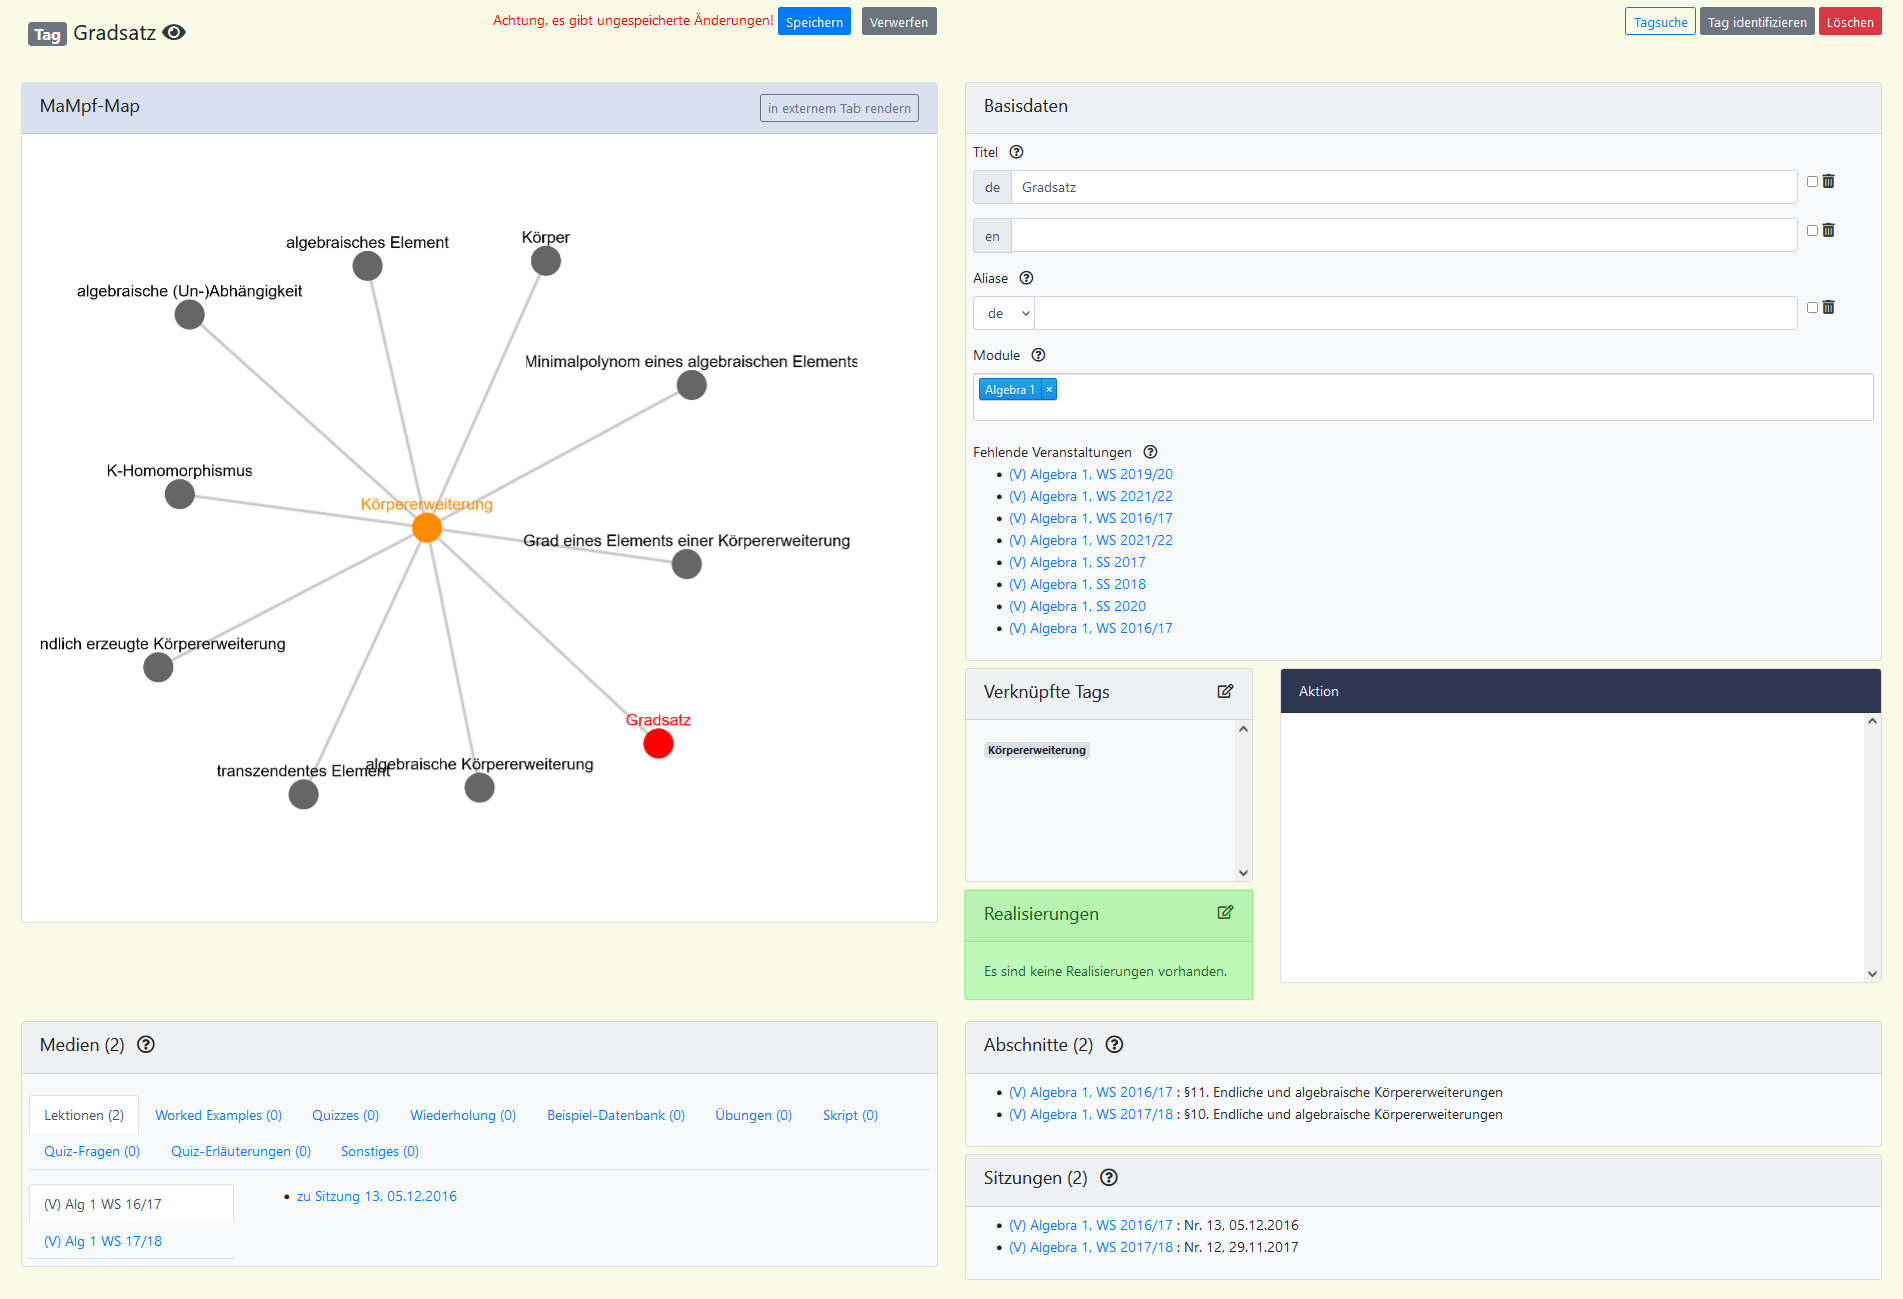Click trash icon for the Aliase row
The width and height of the screenshot is (1903, 1299).
pyautogui.click(x=1828, y=307)
